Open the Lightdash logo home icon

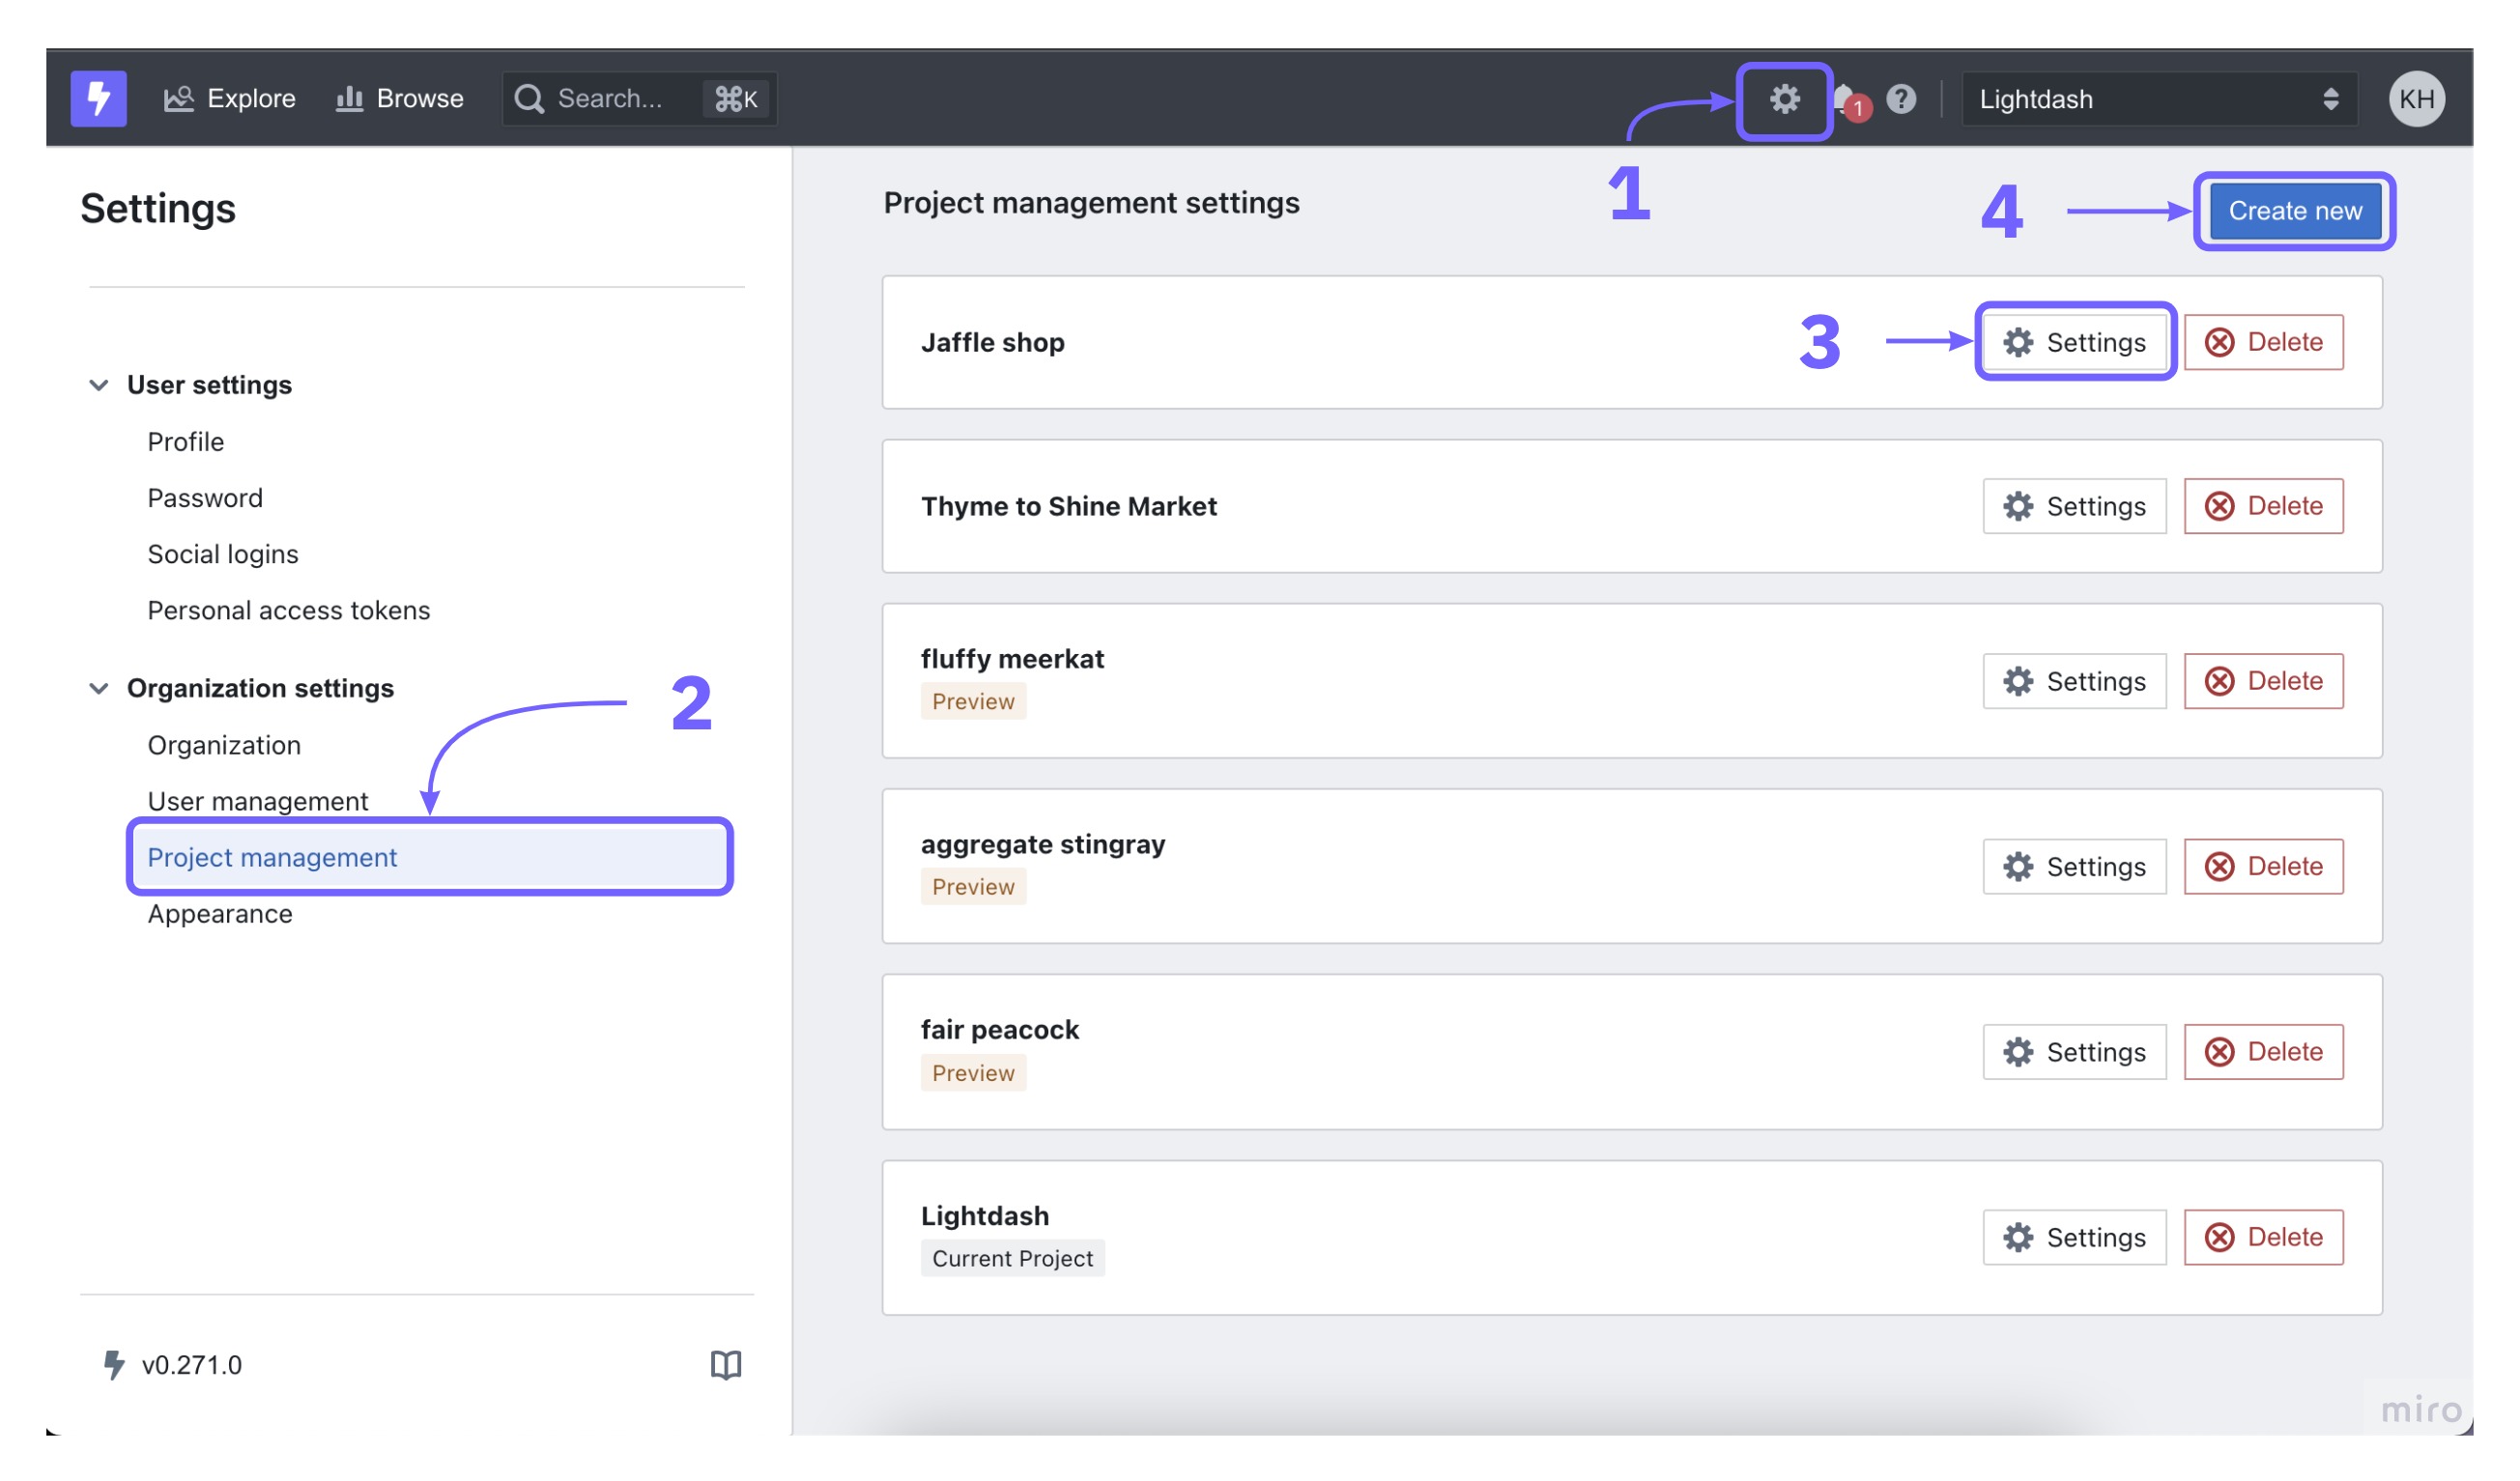click(98, 98)
